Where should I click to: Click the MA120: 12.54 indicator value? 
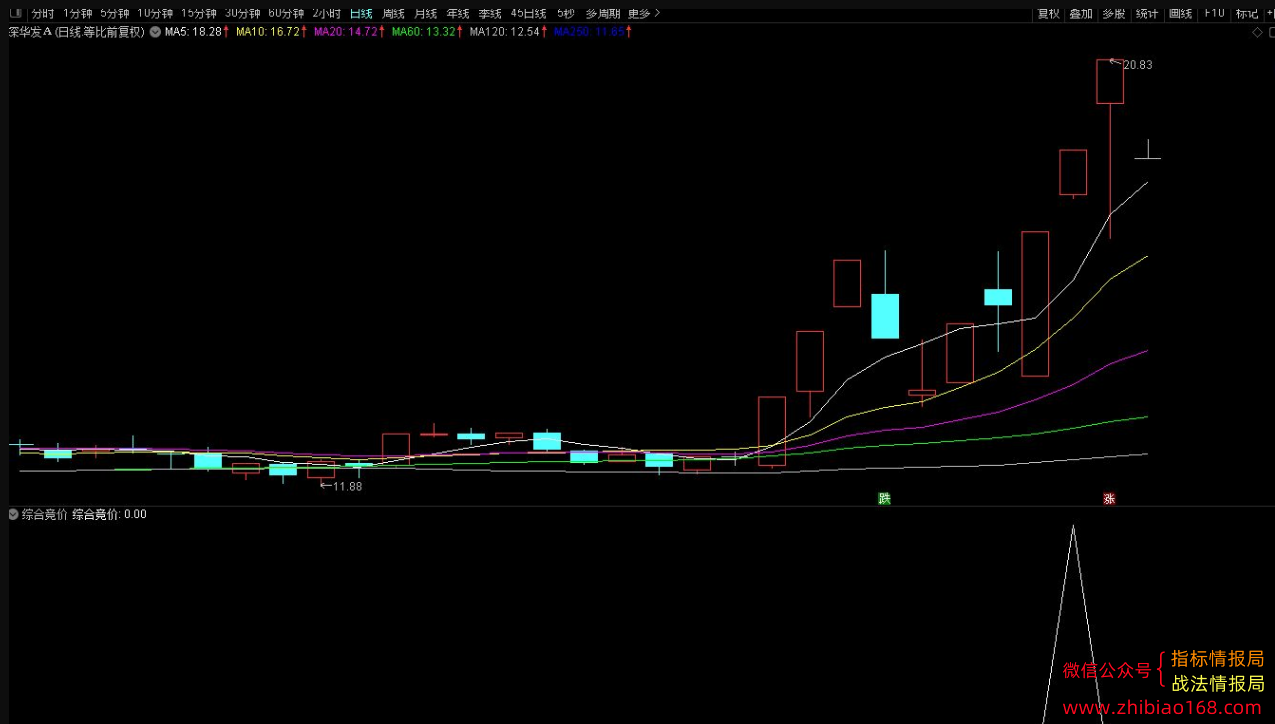point(505,32)
